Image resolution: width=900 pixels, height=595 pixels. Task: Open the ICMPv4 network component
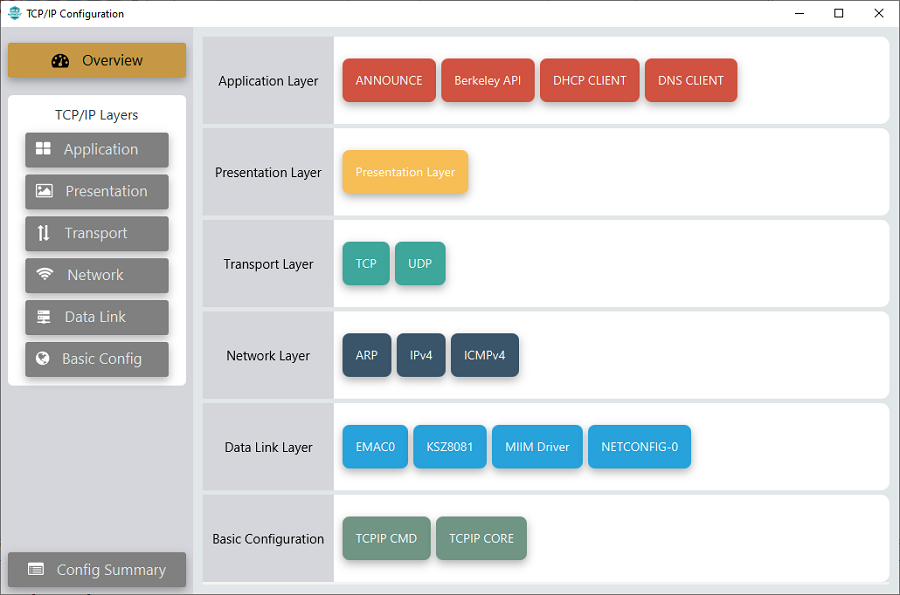tap(485, 356)
